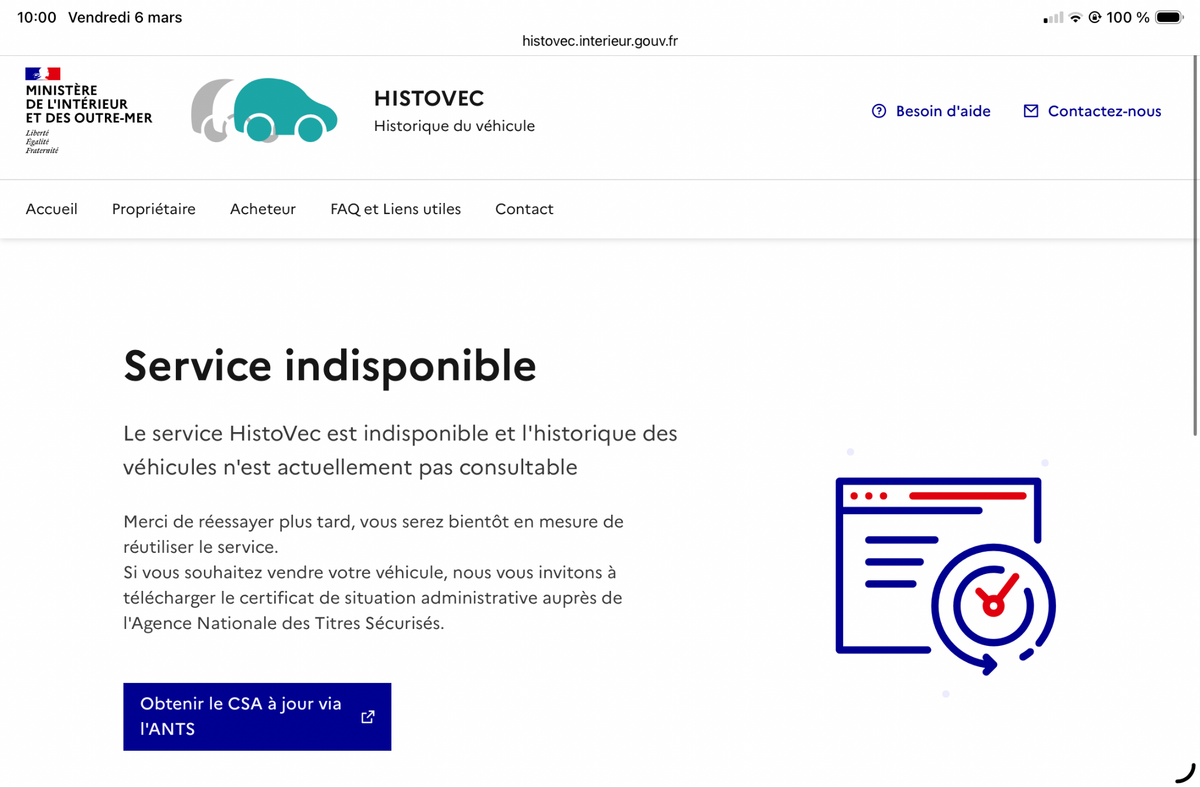Tap the orientation lock status icon
The height and width of the screenshot is (788, 1200).
[1095, 17]
